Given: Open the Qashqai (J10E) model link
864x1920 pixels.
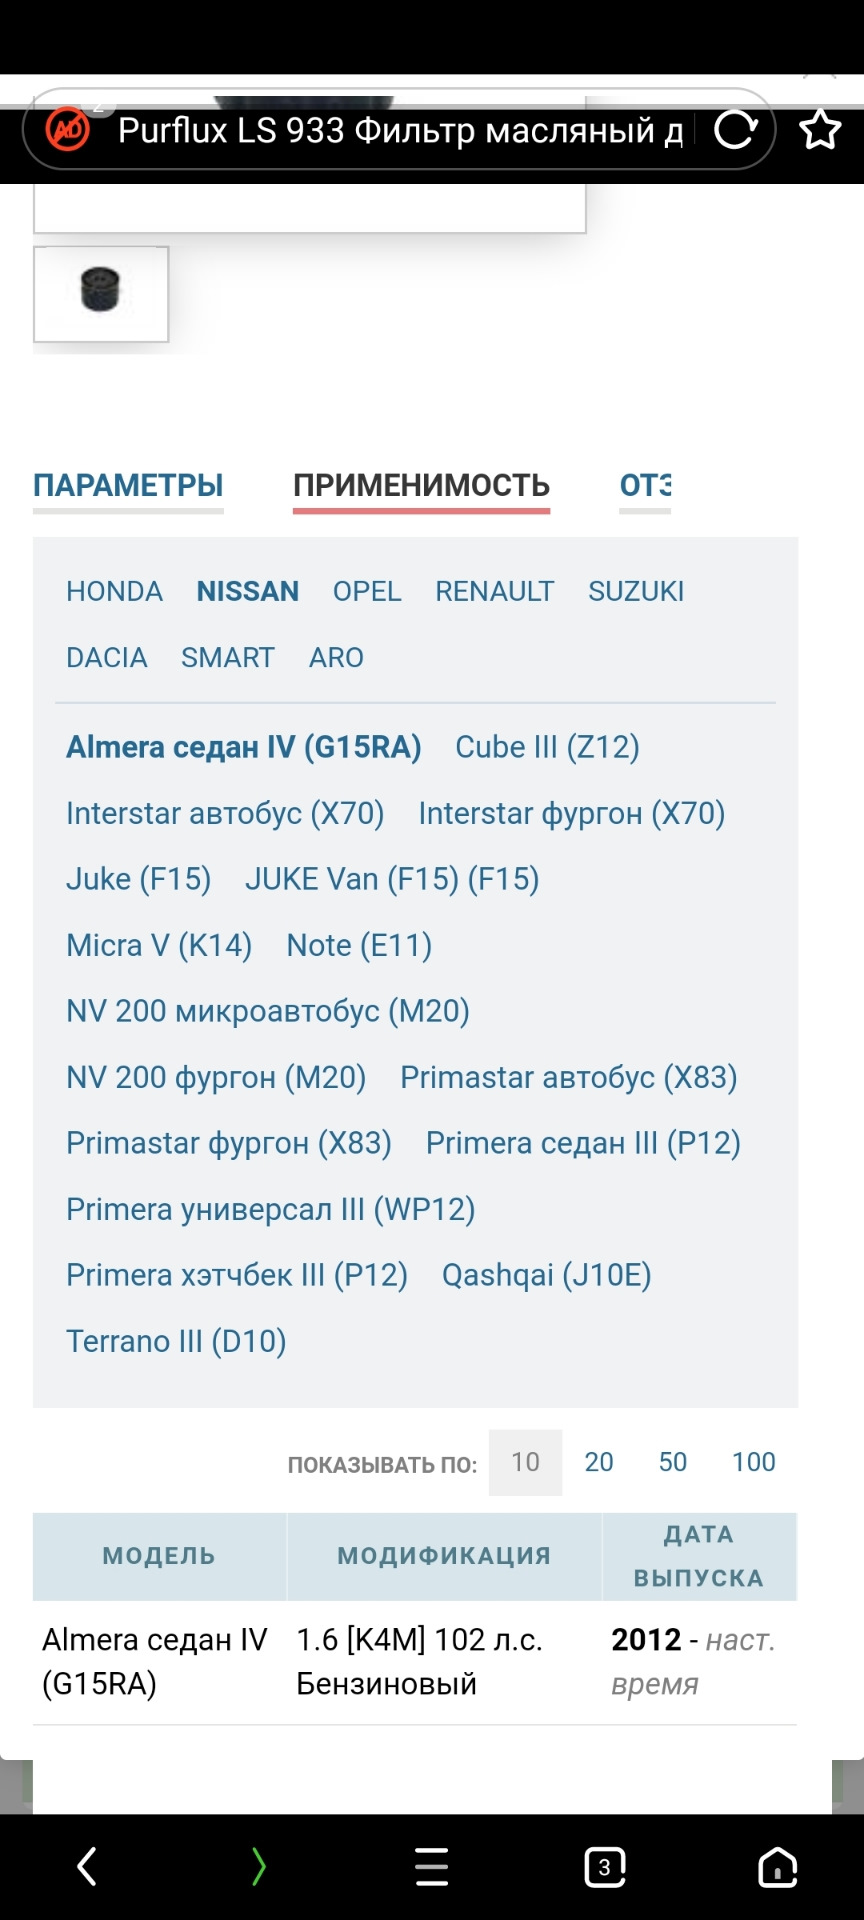Looking at the screenshot, I should 546,1275.
